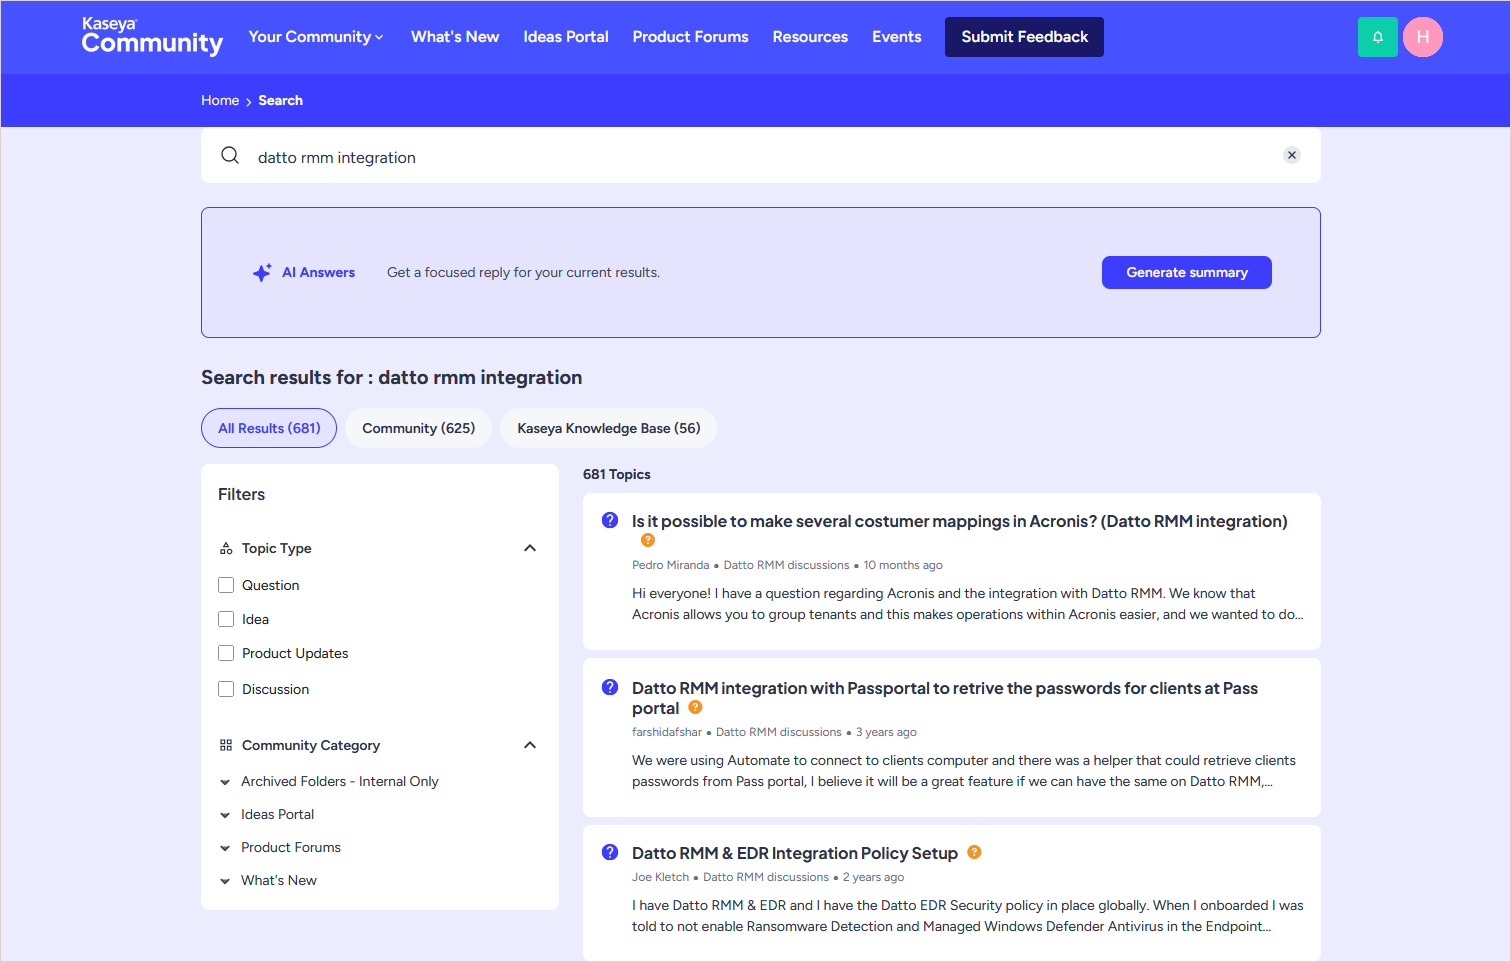The width and height of the screenshot is (1511, 962).
Task: Click into the search input field
Action: 760,157
